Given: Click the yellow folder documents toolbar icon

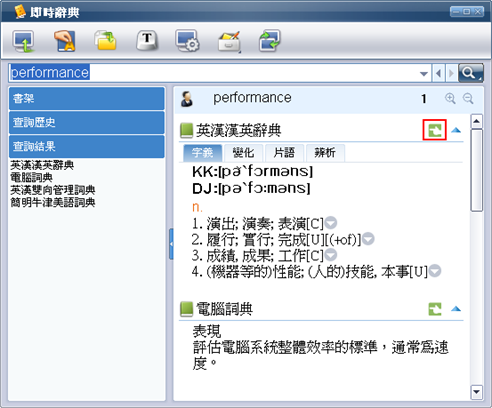Looking at the screenshot, I should click(105, 41).
